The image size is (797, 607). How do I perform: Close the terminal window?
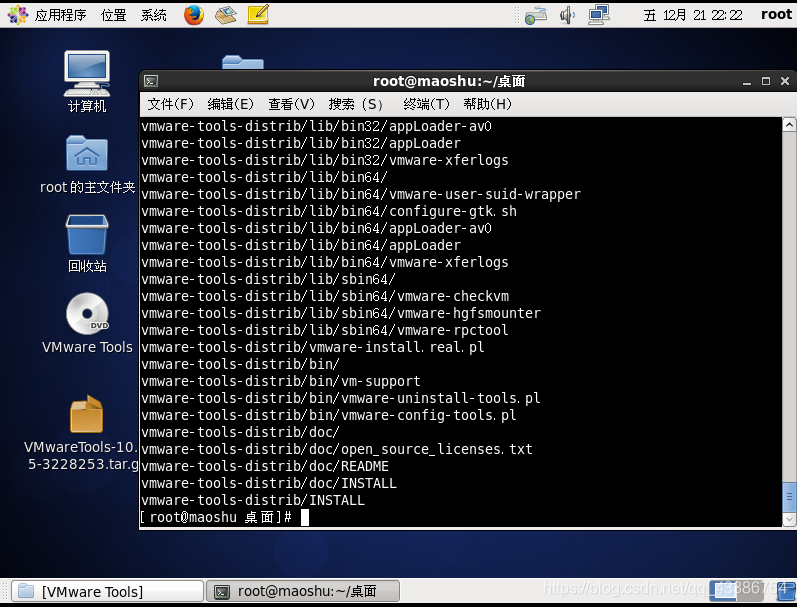pyautogui.click(x=785, y=81)
